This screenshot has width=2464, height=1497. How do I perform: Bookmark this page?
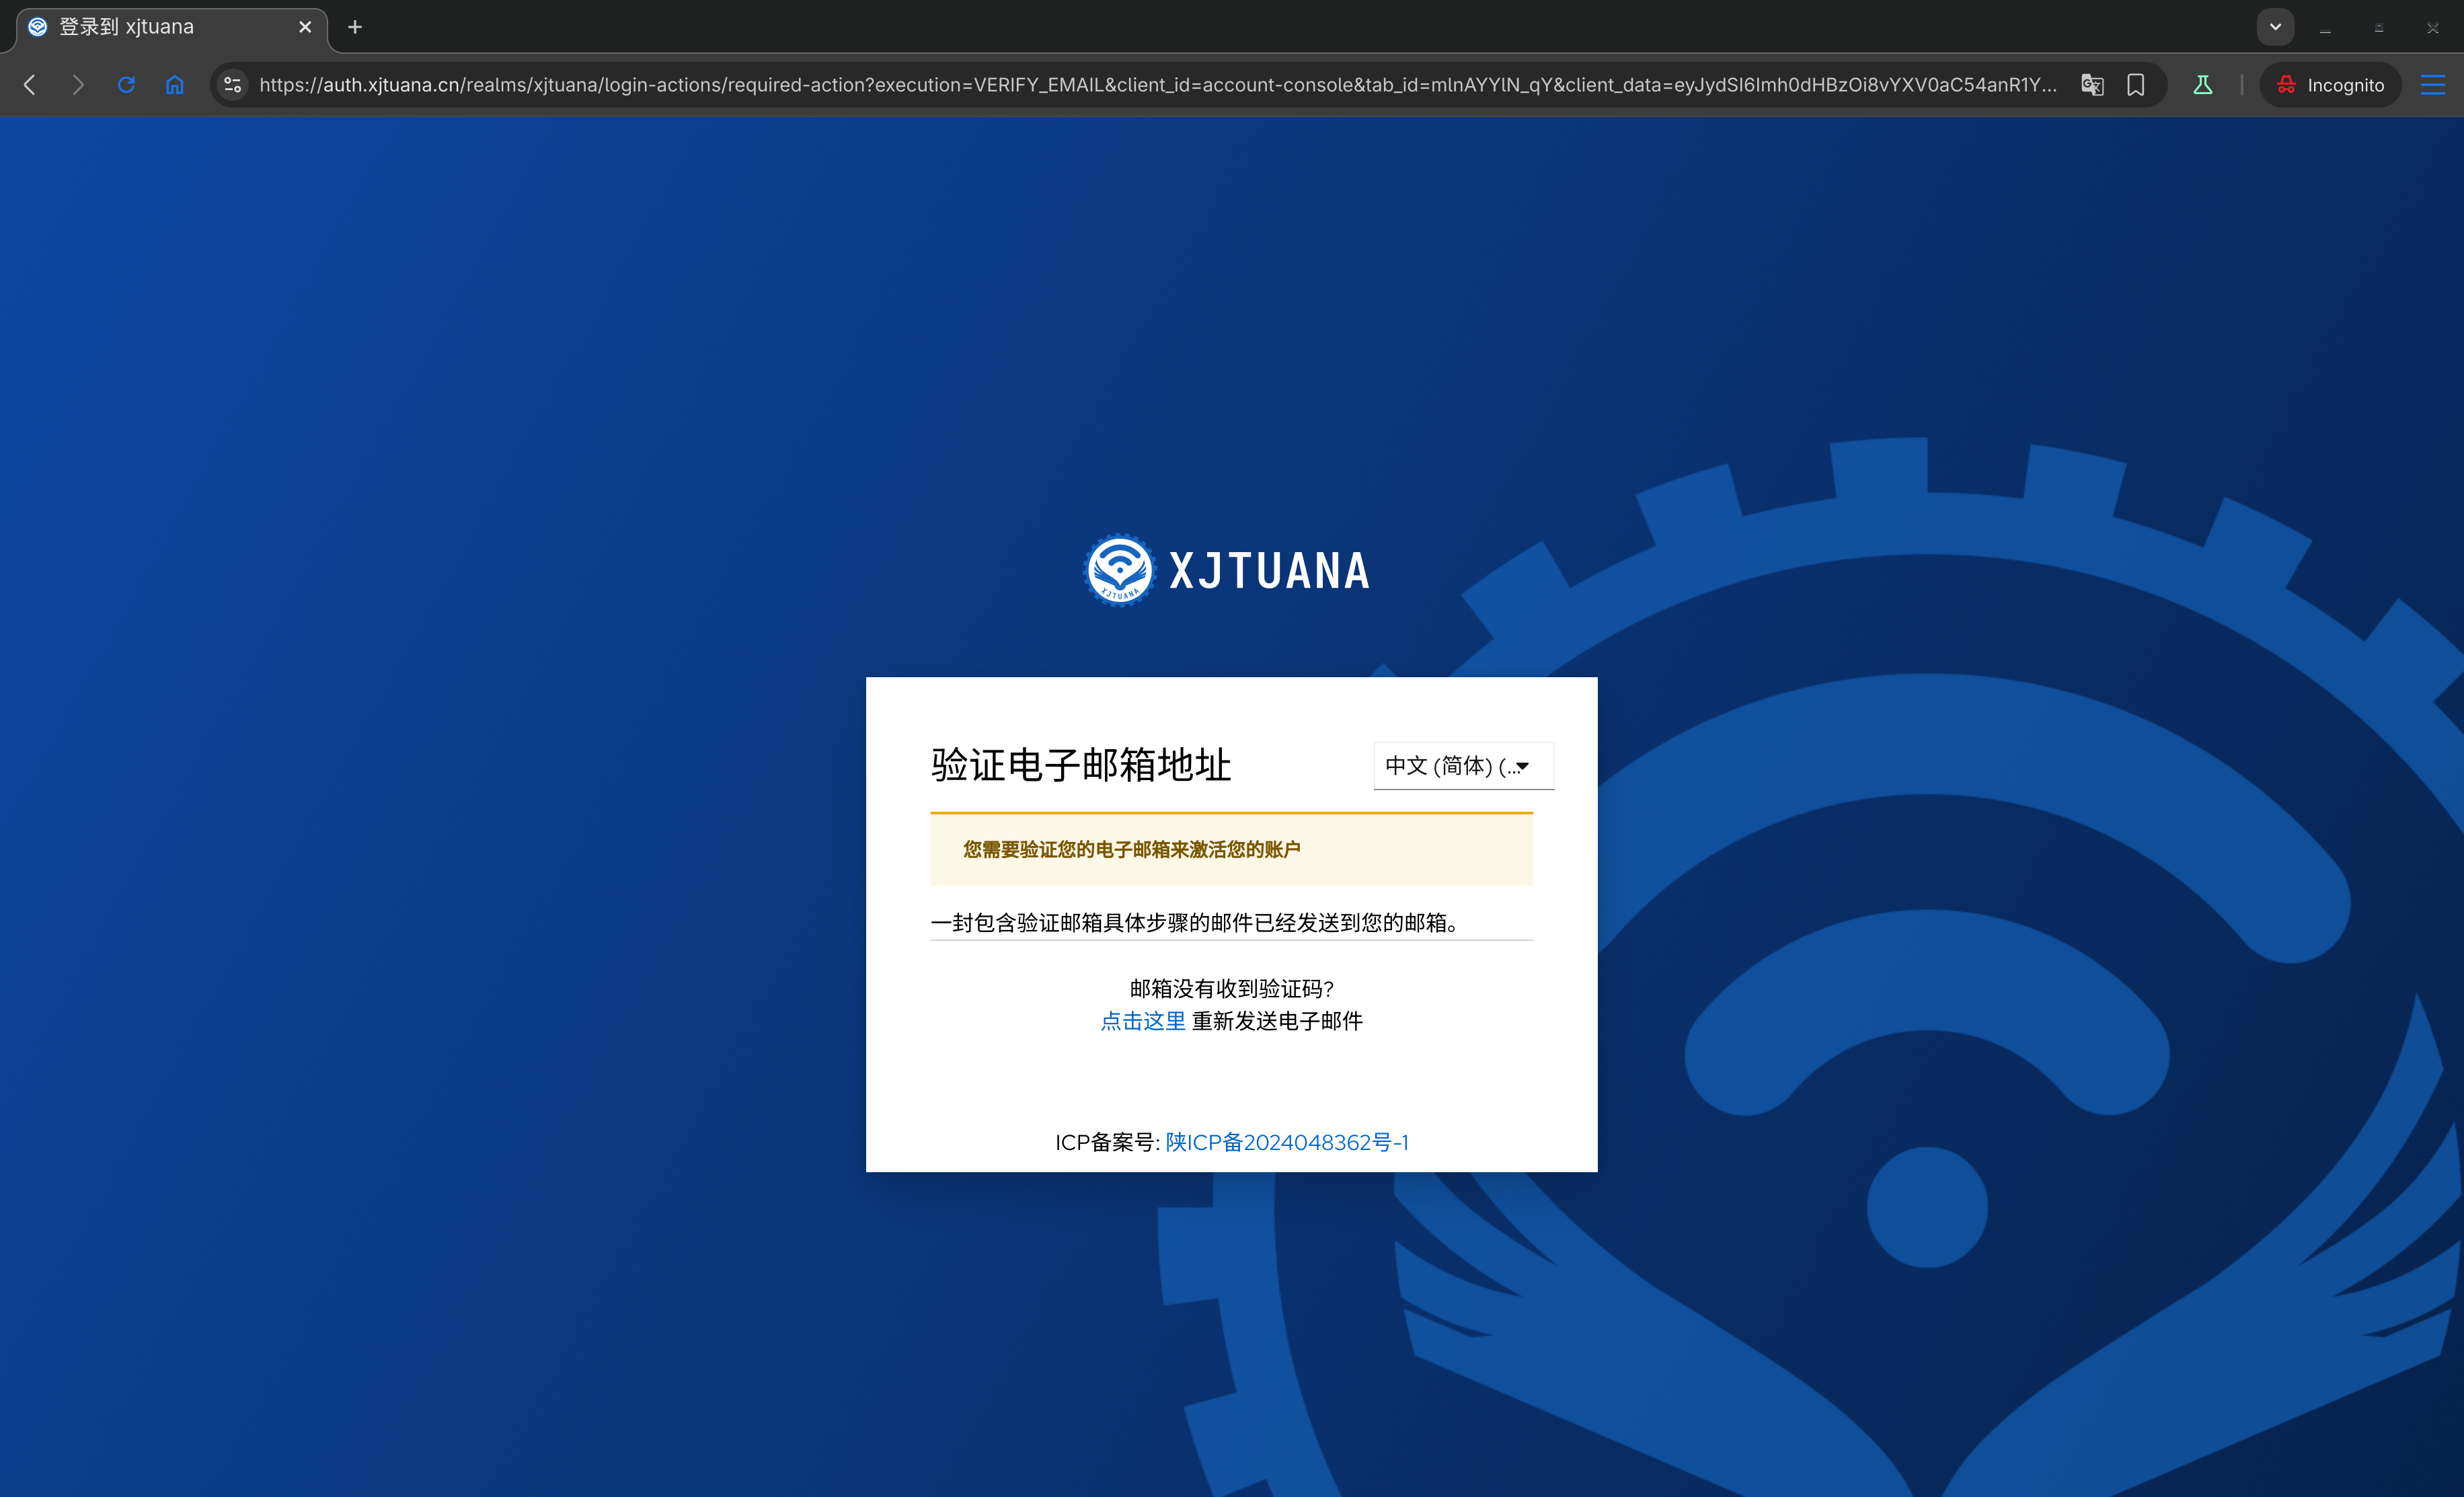(x=2136, y=85)
